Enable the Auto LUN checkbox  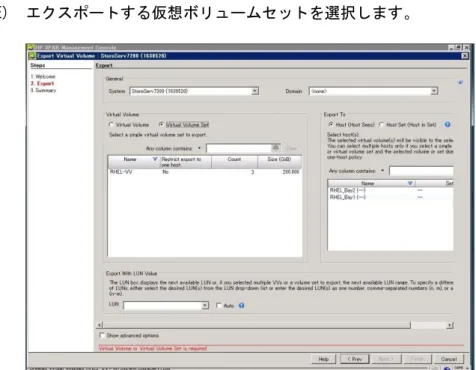[219, 305]
